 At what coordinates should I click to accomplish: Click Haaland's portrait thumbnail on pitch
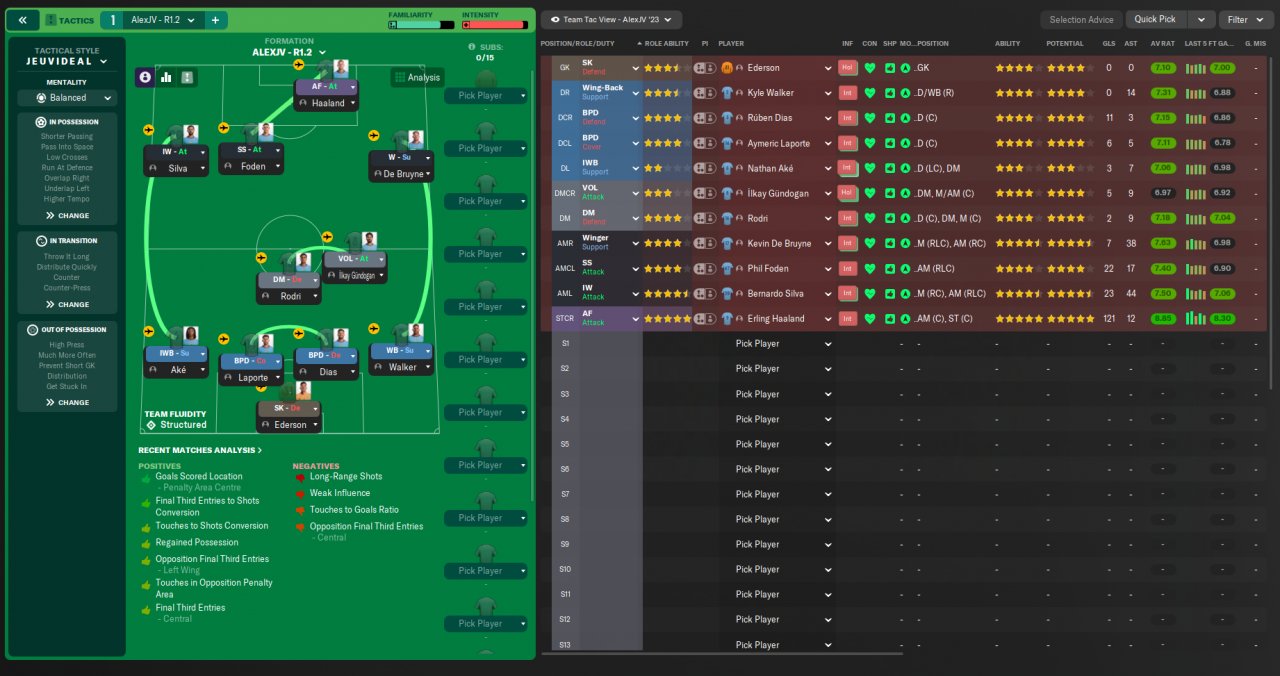pyautogui.click(x=340, y=69)
